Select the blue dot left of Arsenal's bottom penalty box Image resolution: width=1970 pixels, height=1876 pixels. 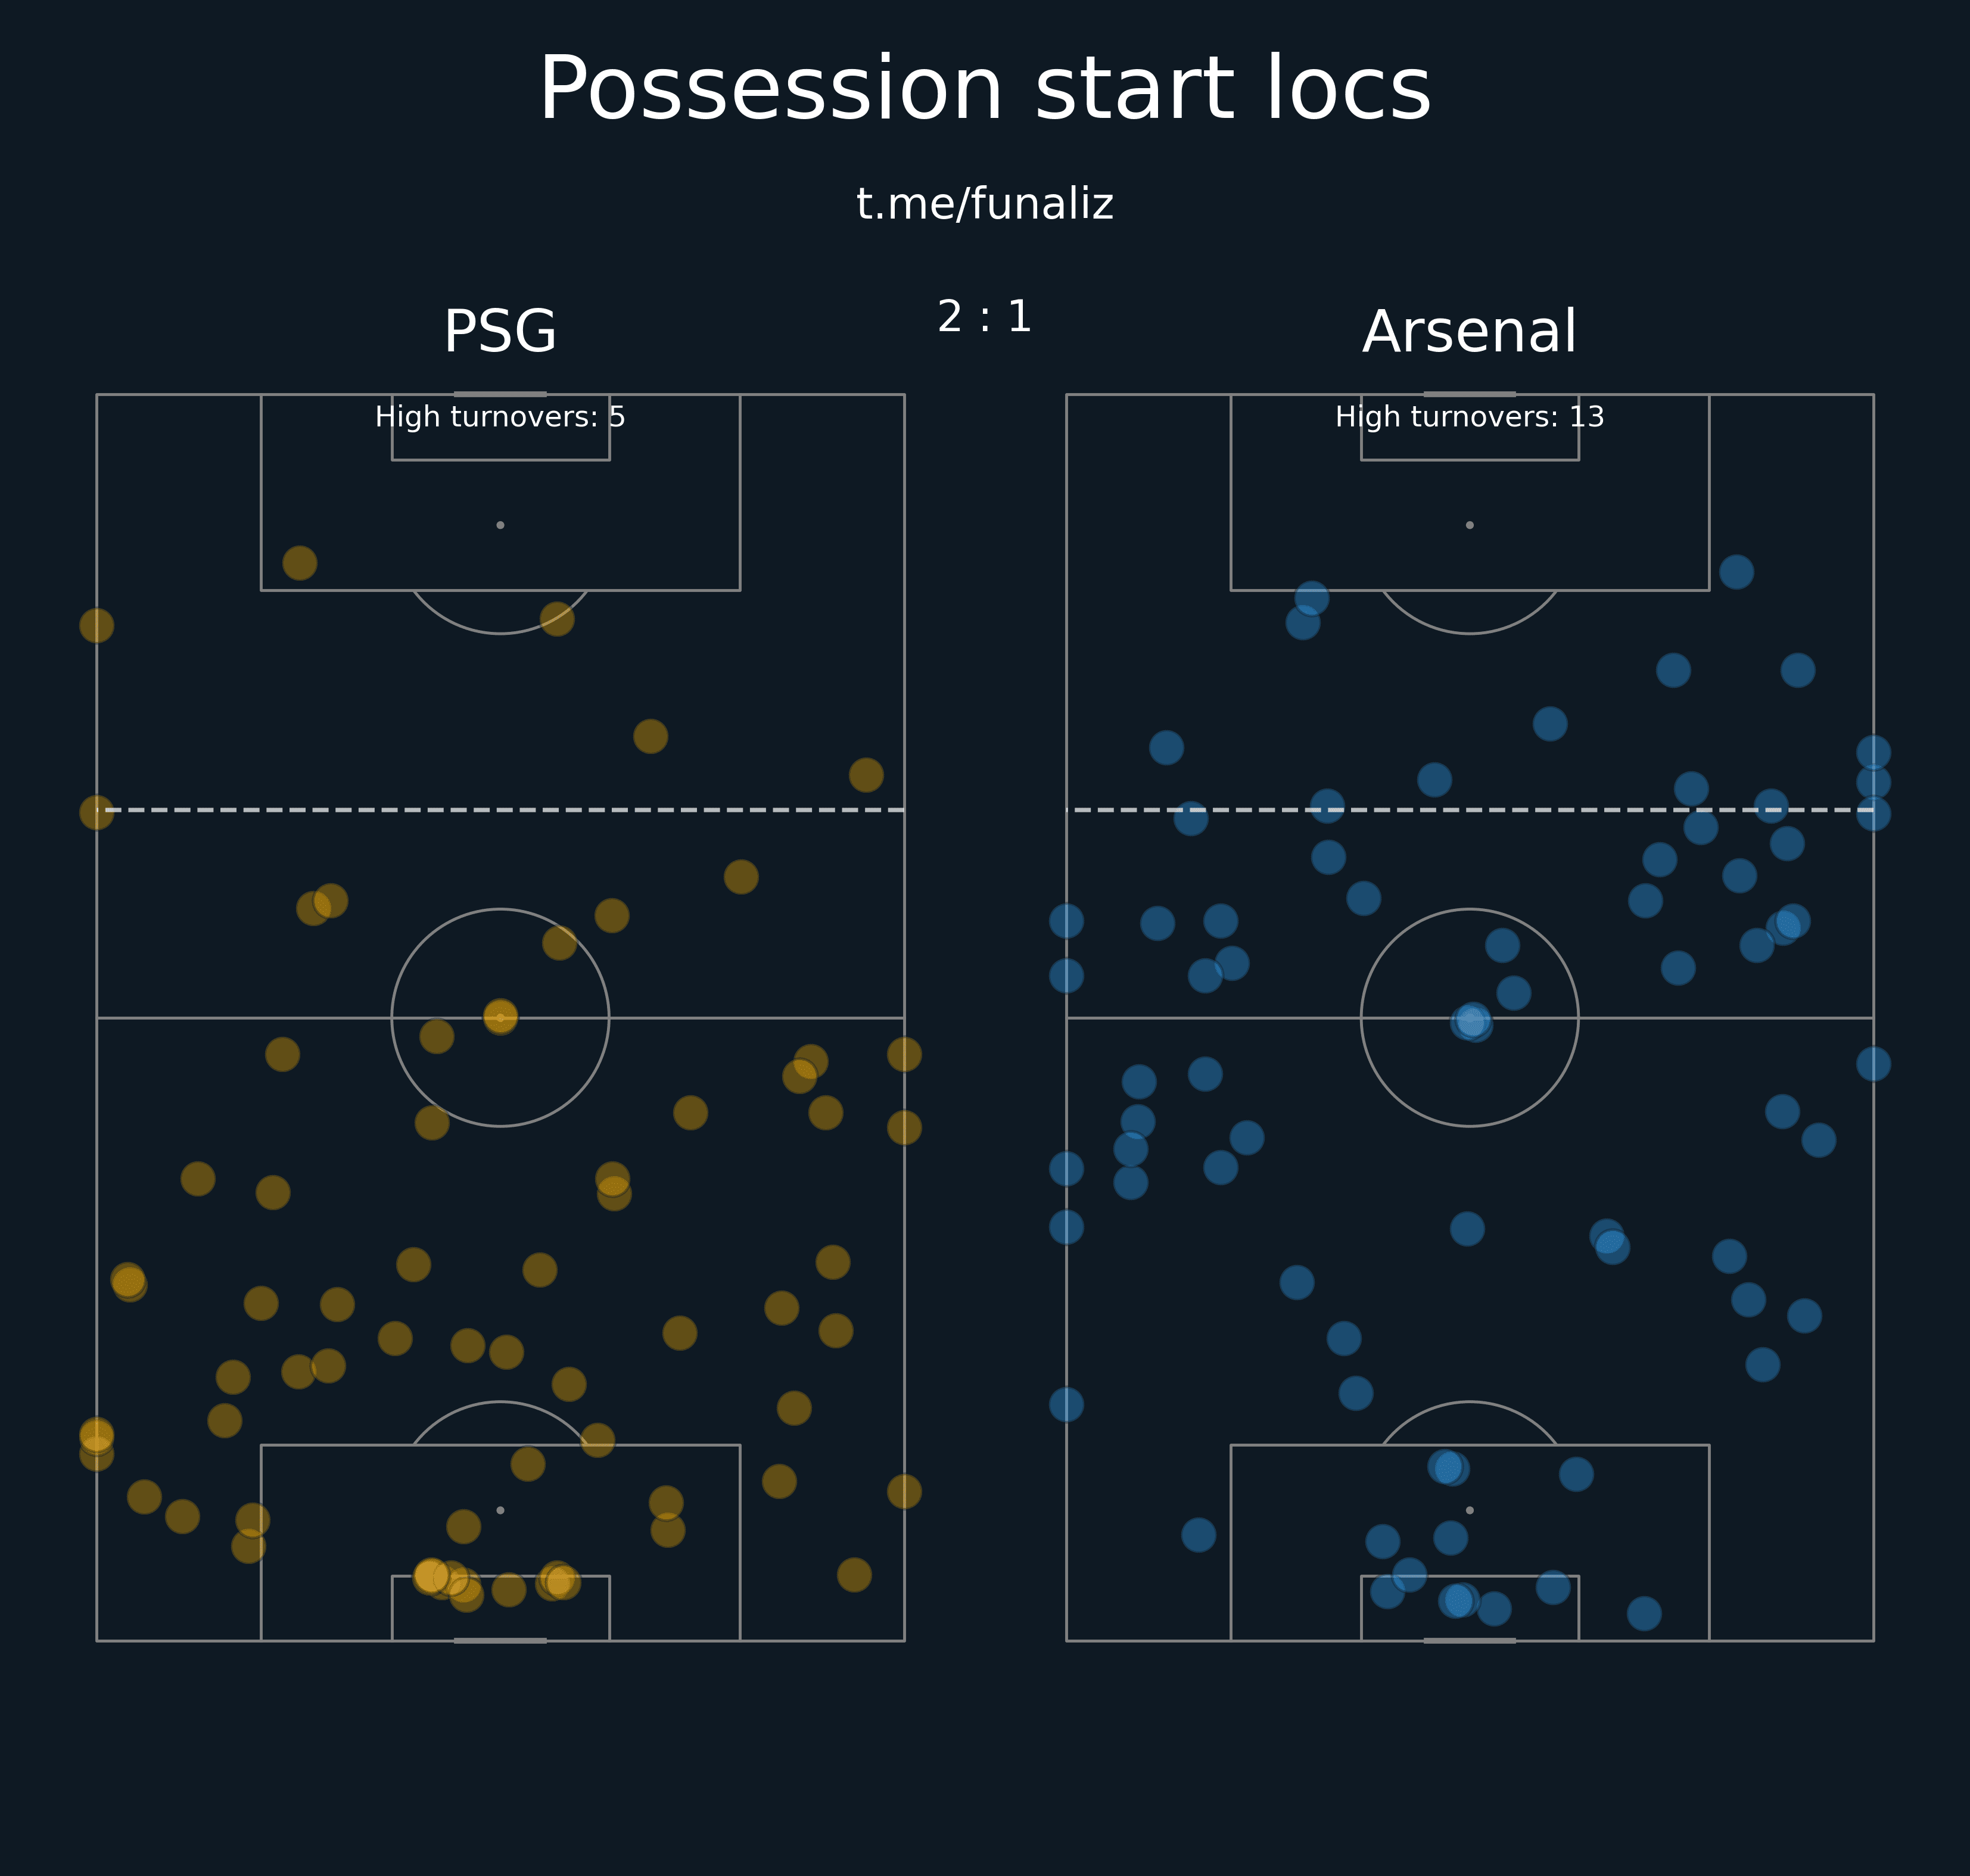click(x=1198, y=1535)
